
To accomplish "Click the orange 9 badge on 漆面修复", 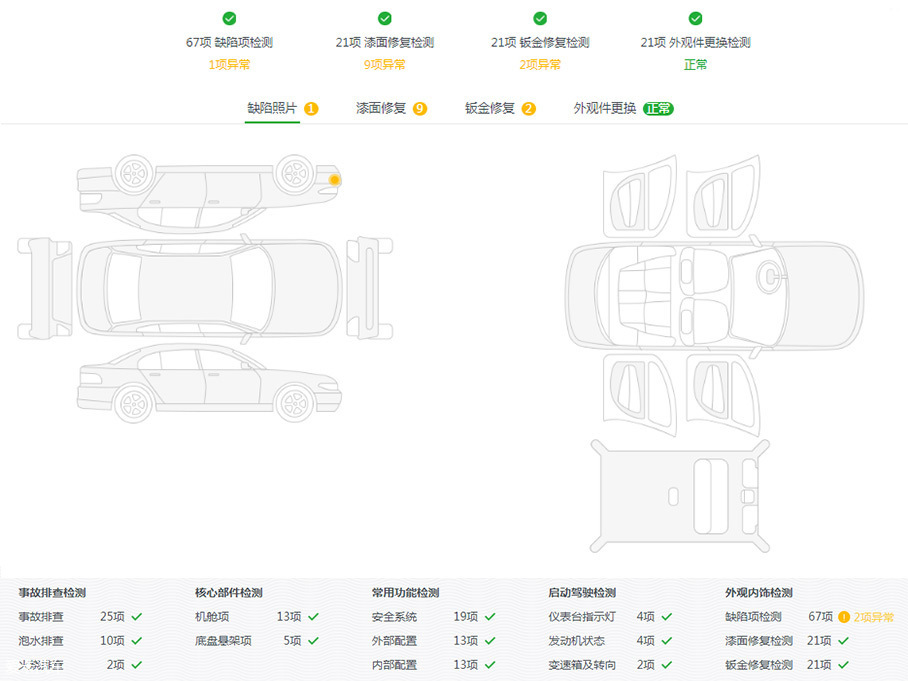I will pos(420,108).
